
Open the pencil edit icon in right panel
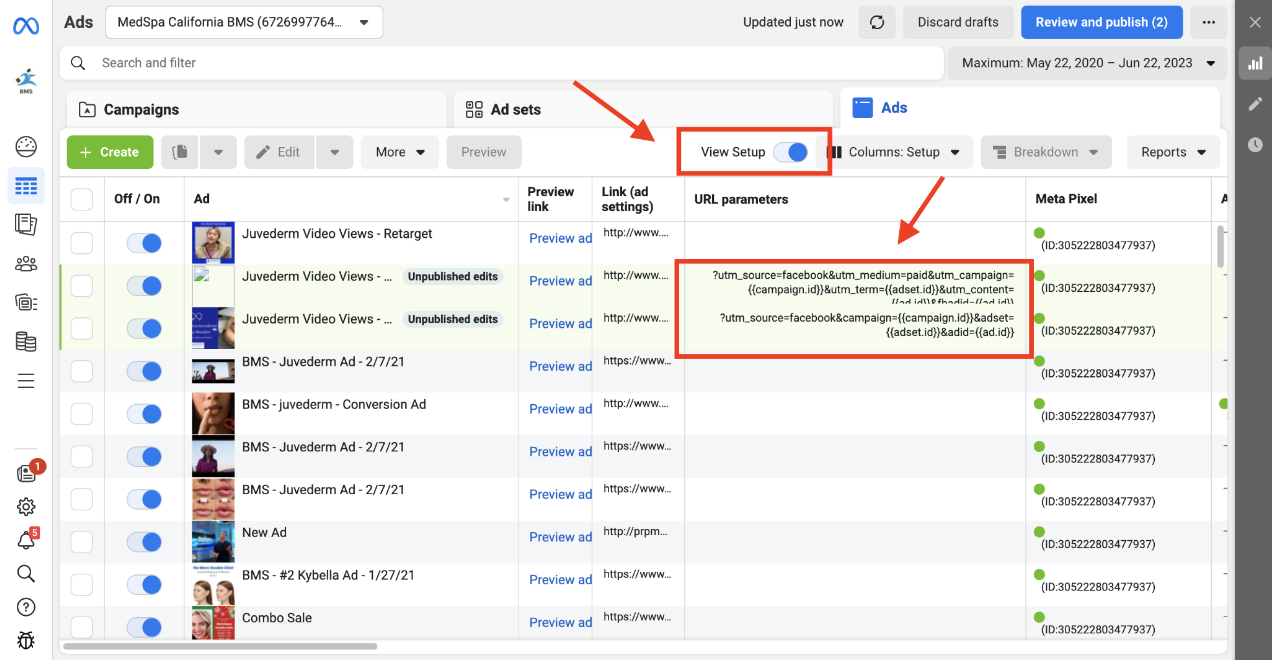(1255, 104)
